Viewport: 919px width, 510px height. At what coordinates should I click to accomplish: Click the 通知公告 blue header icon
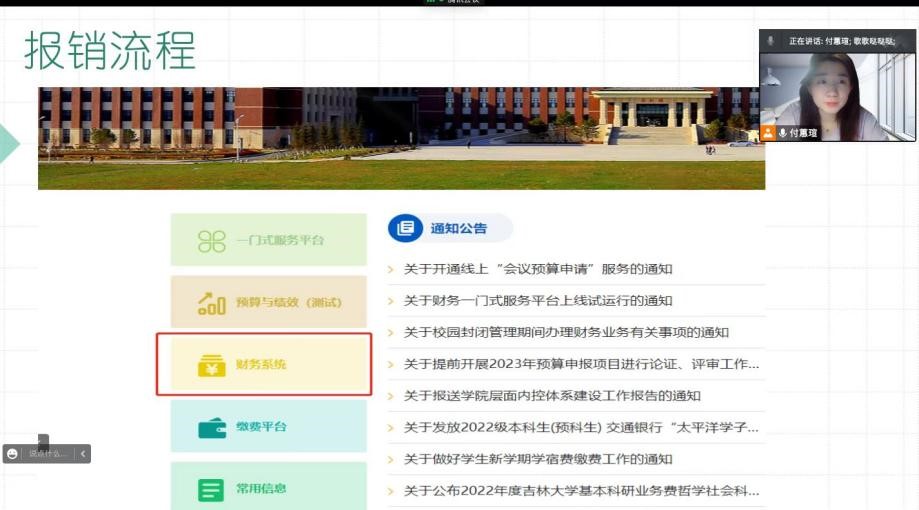pos(405,228)
